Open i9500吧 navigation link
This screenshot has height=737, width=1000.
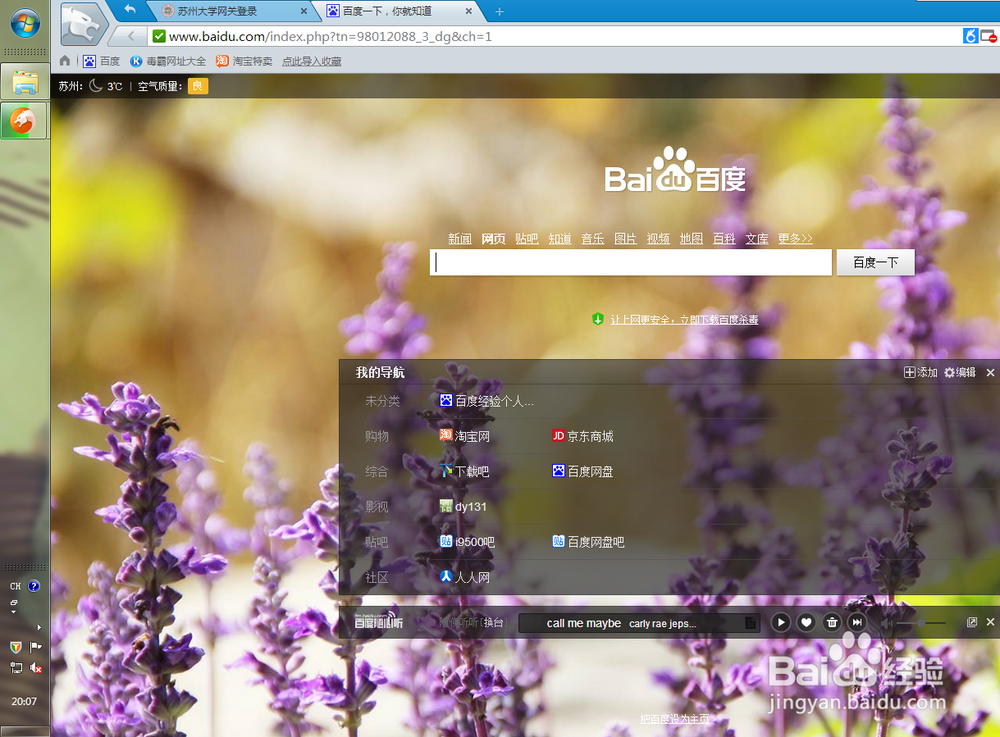(x=467, y=542)
